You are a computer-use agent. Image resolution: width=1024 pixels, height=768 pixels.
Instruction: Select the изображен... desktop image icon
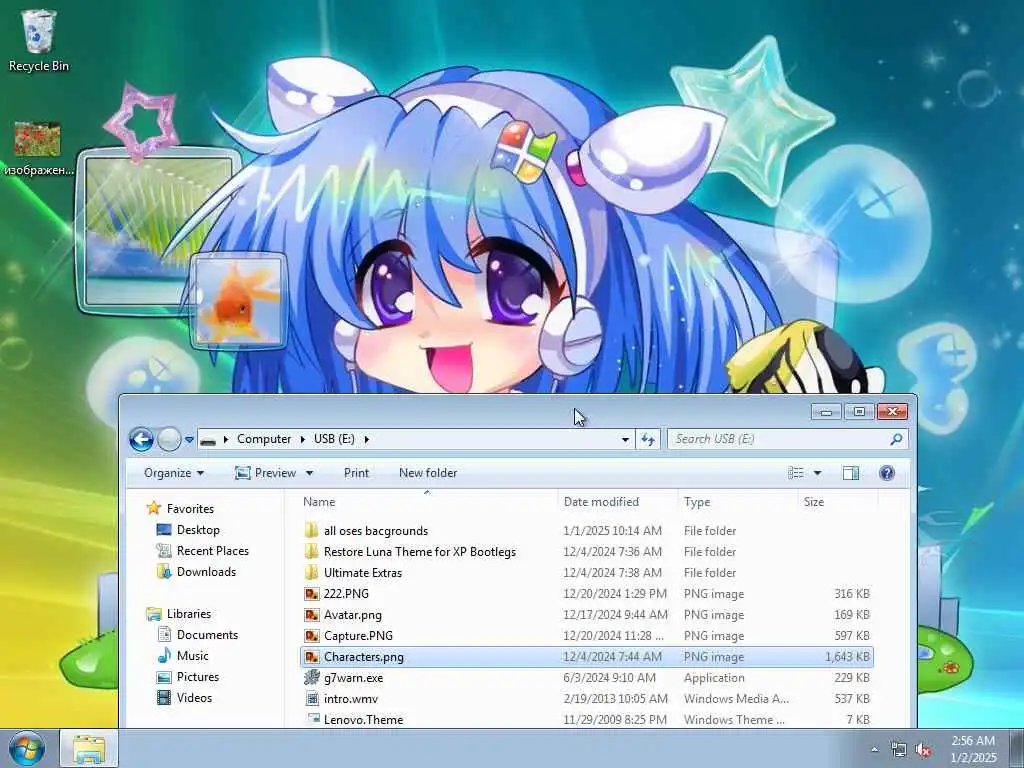(x=38, y=149)
